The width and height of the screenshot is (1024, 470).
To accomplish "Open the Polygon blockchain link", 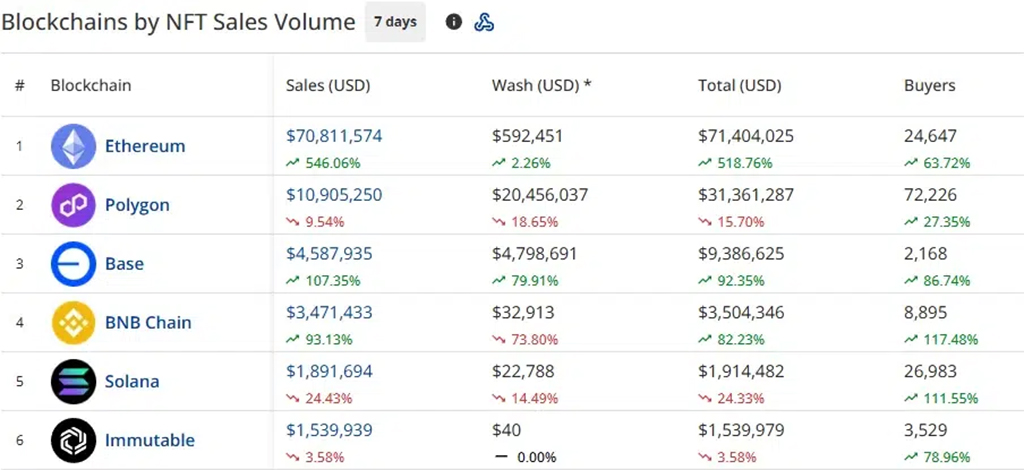I will coord(137,205).
